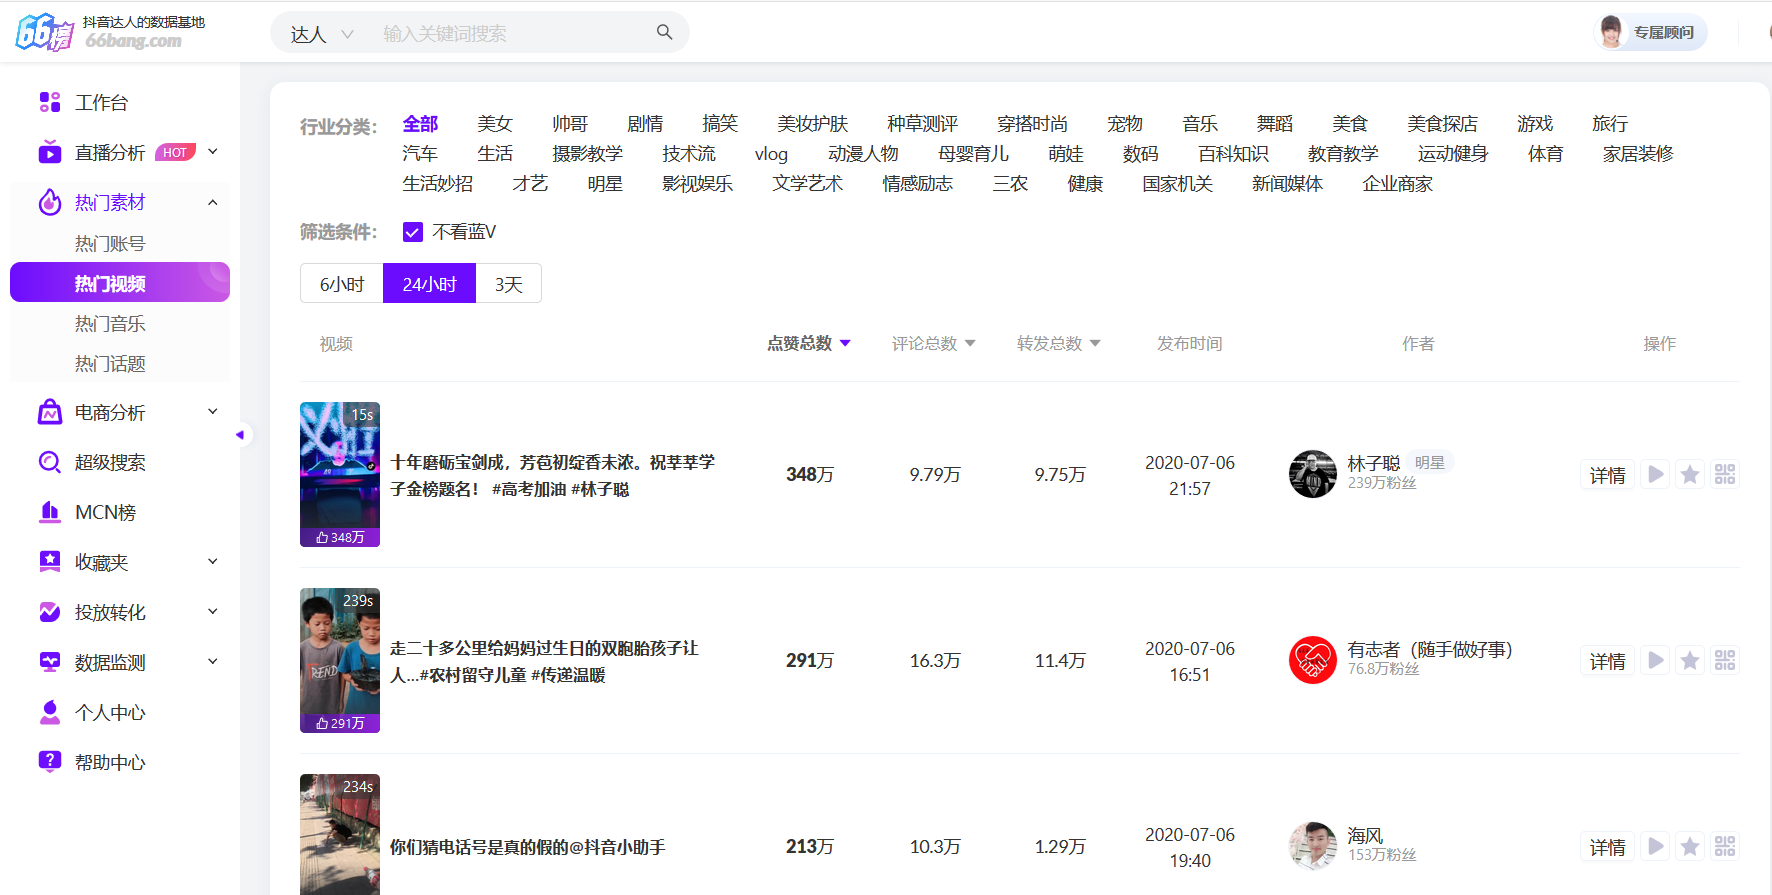Viewport: 1772px width, 895px height.
Task: Open 数据监测 sidebar item
Action: click(110, 662)
